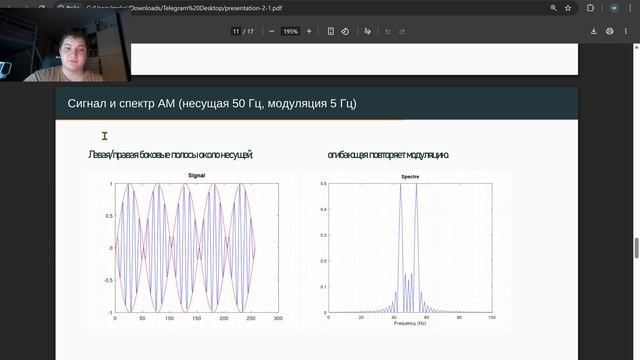
Task: Open the Chrome profile avatar
Action: pos(614,8)
